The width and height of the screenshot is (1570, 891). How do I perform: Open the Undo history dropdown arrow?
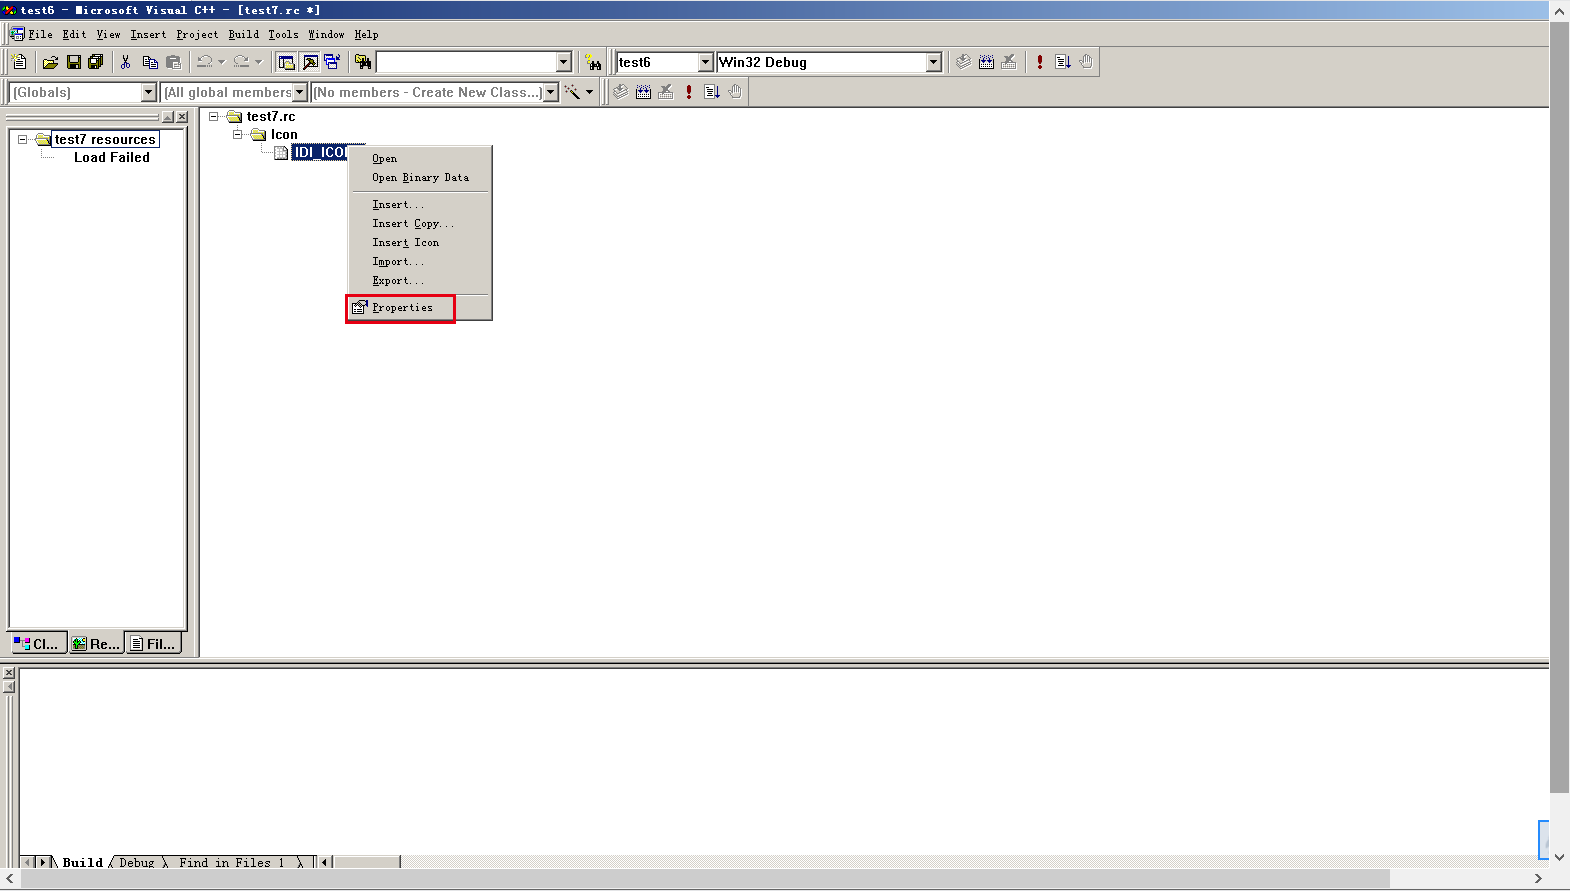click(222, 62)
